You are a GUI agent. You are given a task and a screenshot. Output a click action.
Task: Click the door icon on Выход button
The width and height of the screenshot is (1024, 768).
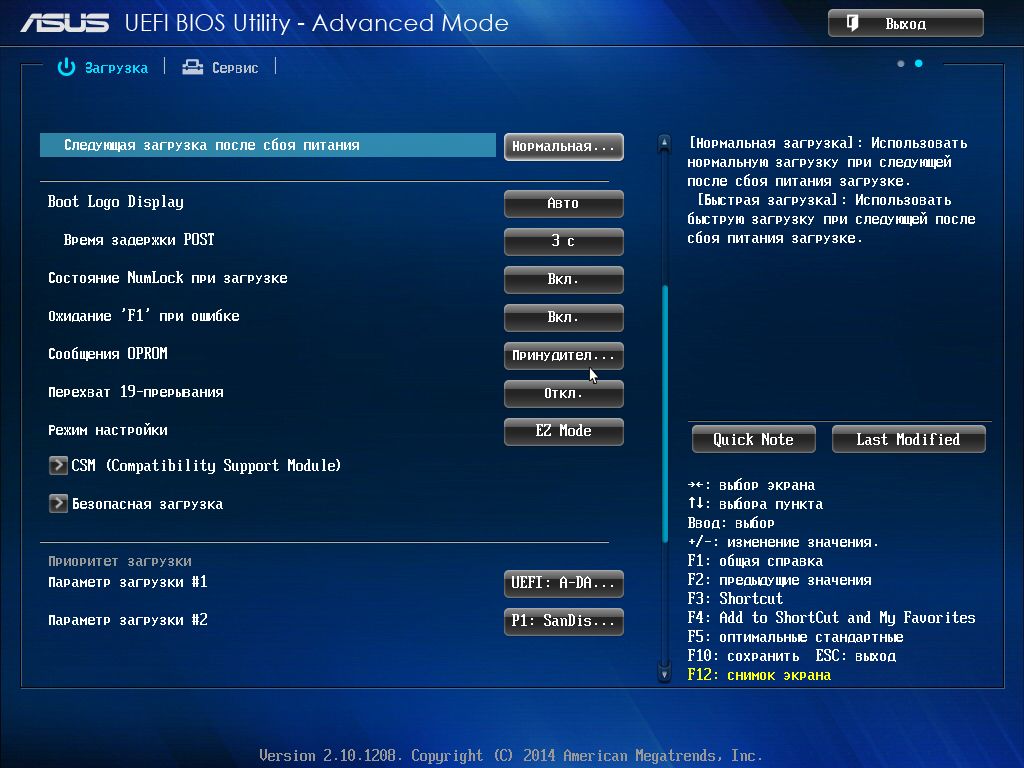coord(852,24)
